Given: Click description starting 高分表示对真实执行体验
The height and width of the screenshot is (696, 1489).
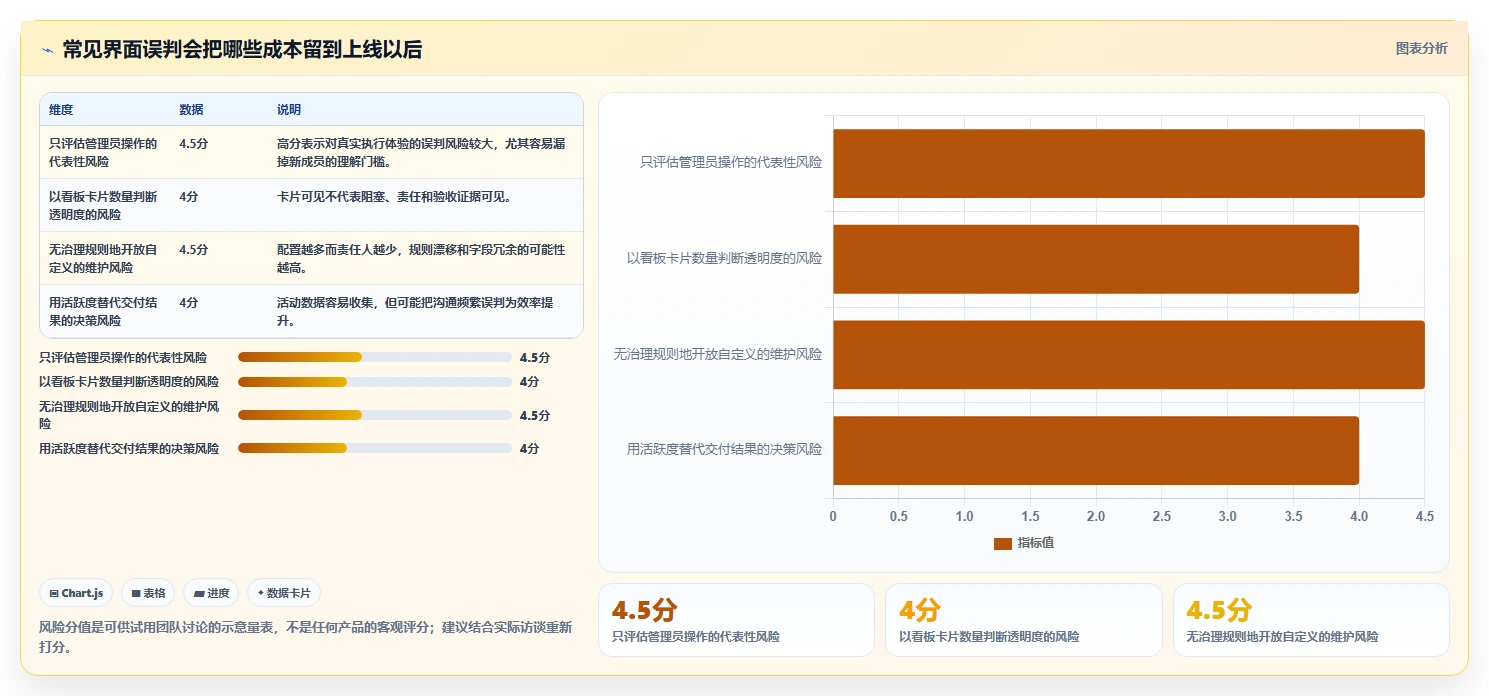Looking at the screenshot, I should [422, 152].
